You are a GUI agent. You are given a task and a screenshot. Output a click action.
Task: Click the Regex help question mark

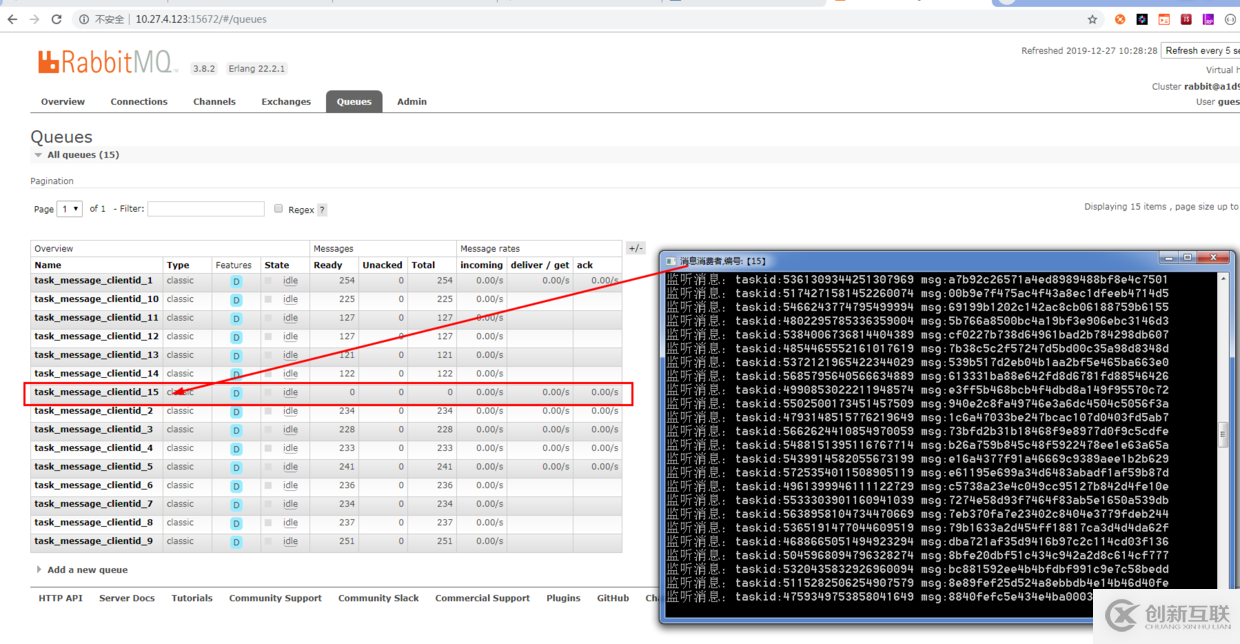tap(322, 210)
